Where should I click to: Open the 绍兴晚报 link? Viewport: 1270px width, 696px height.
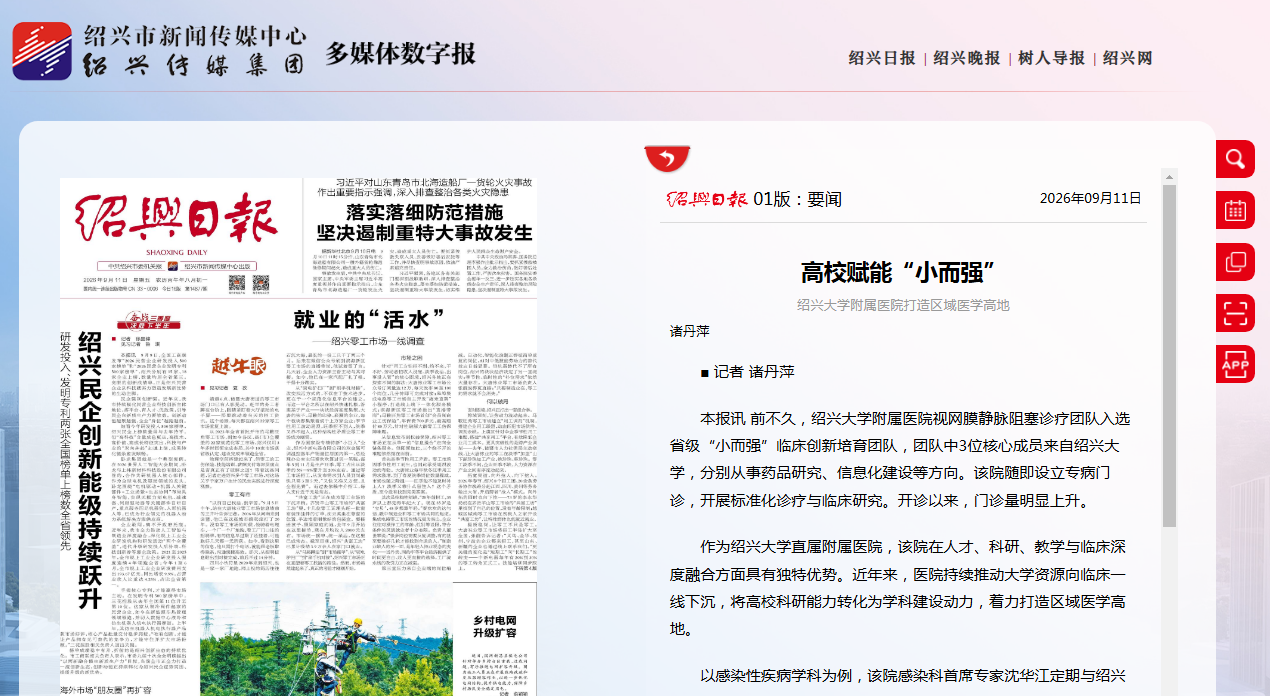(x=967, y=58)
